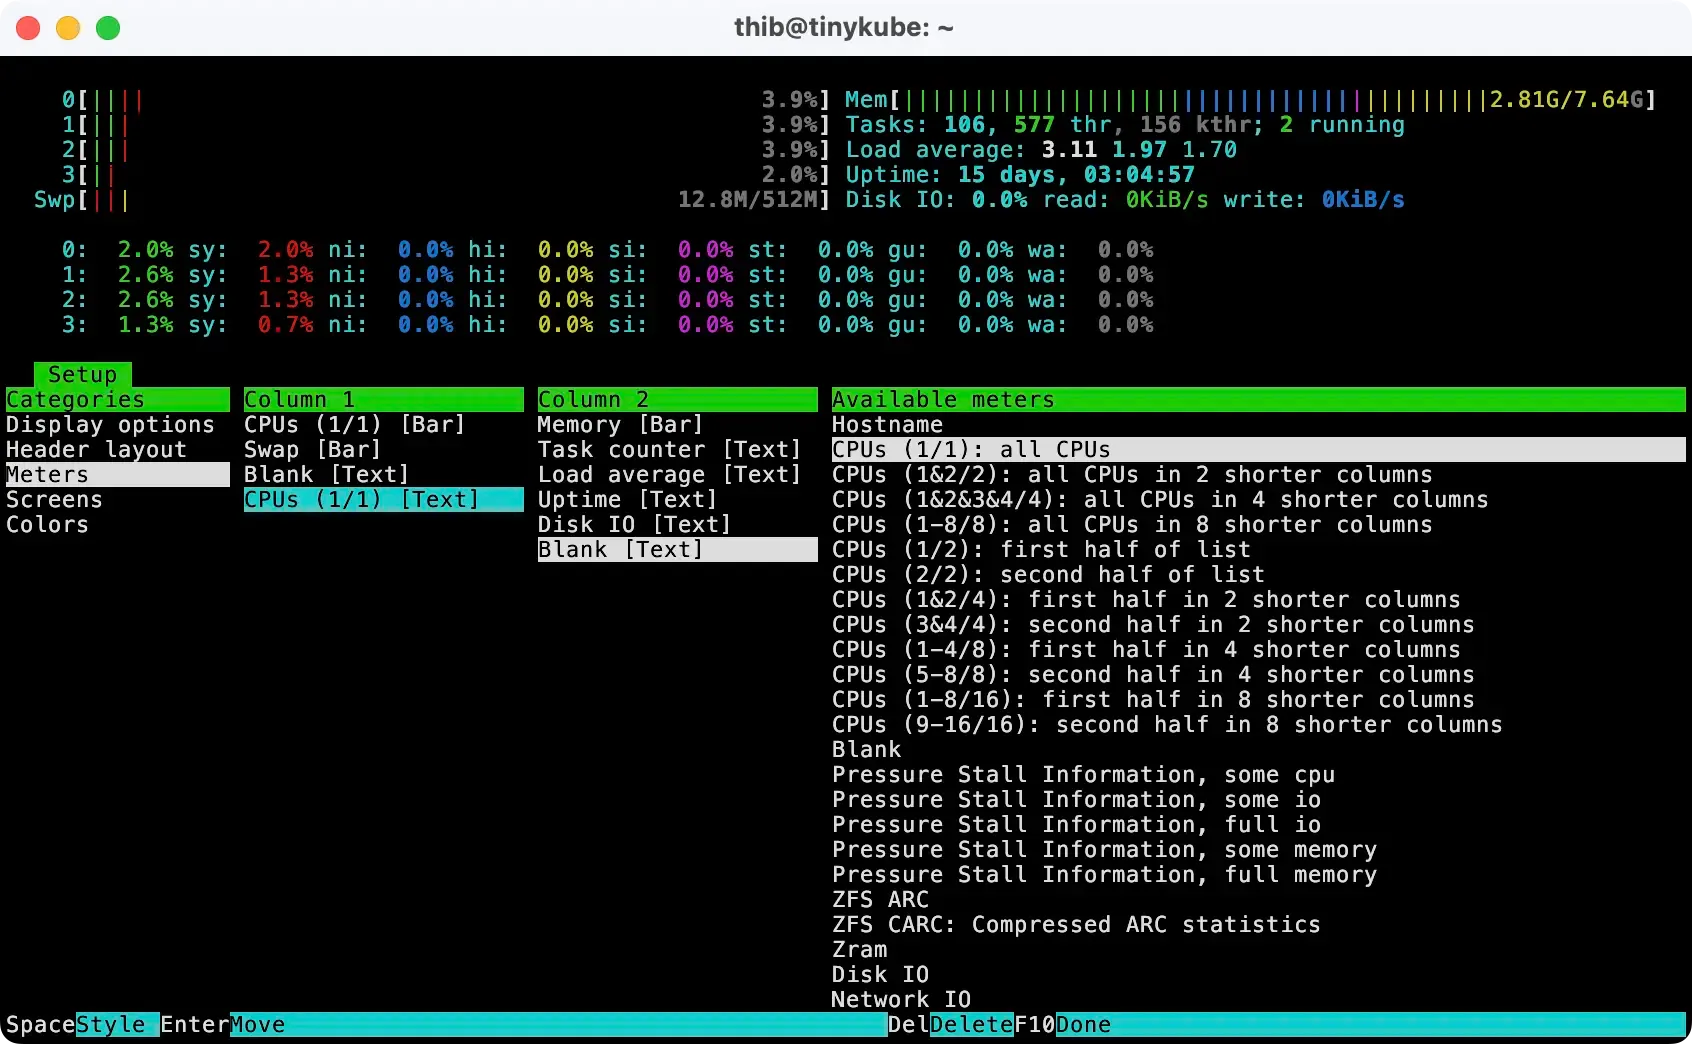The width and height of the screenshot is (1692, 1044).
Task: Select CPUs (1/1) [Text] in Column 1
Action: (360, 499)
